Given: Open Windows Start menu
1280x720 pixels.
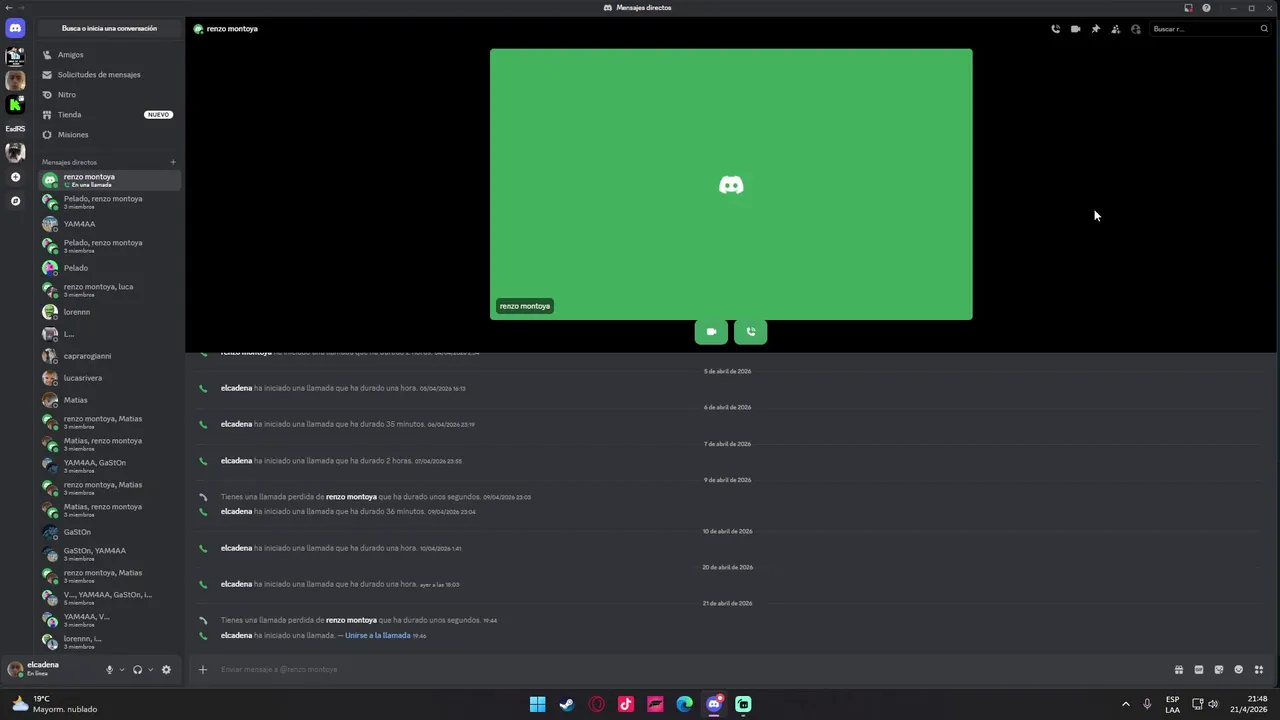Looking at the screenshot, I should (x=537, y=704).
